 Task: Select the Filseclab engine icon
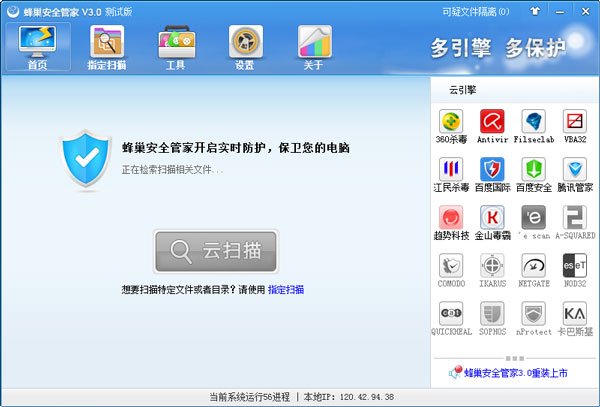[x=534, y=122]
